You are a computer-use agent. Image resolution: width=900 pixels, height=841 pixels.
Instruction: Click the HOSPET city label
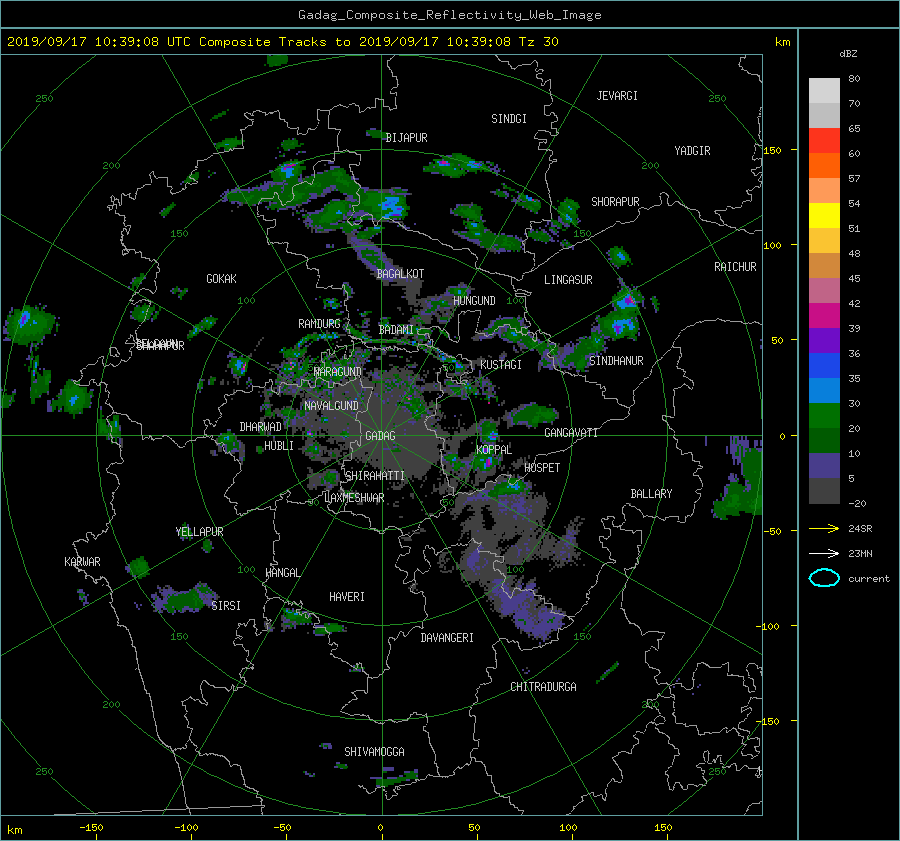(x=542, y=468)
